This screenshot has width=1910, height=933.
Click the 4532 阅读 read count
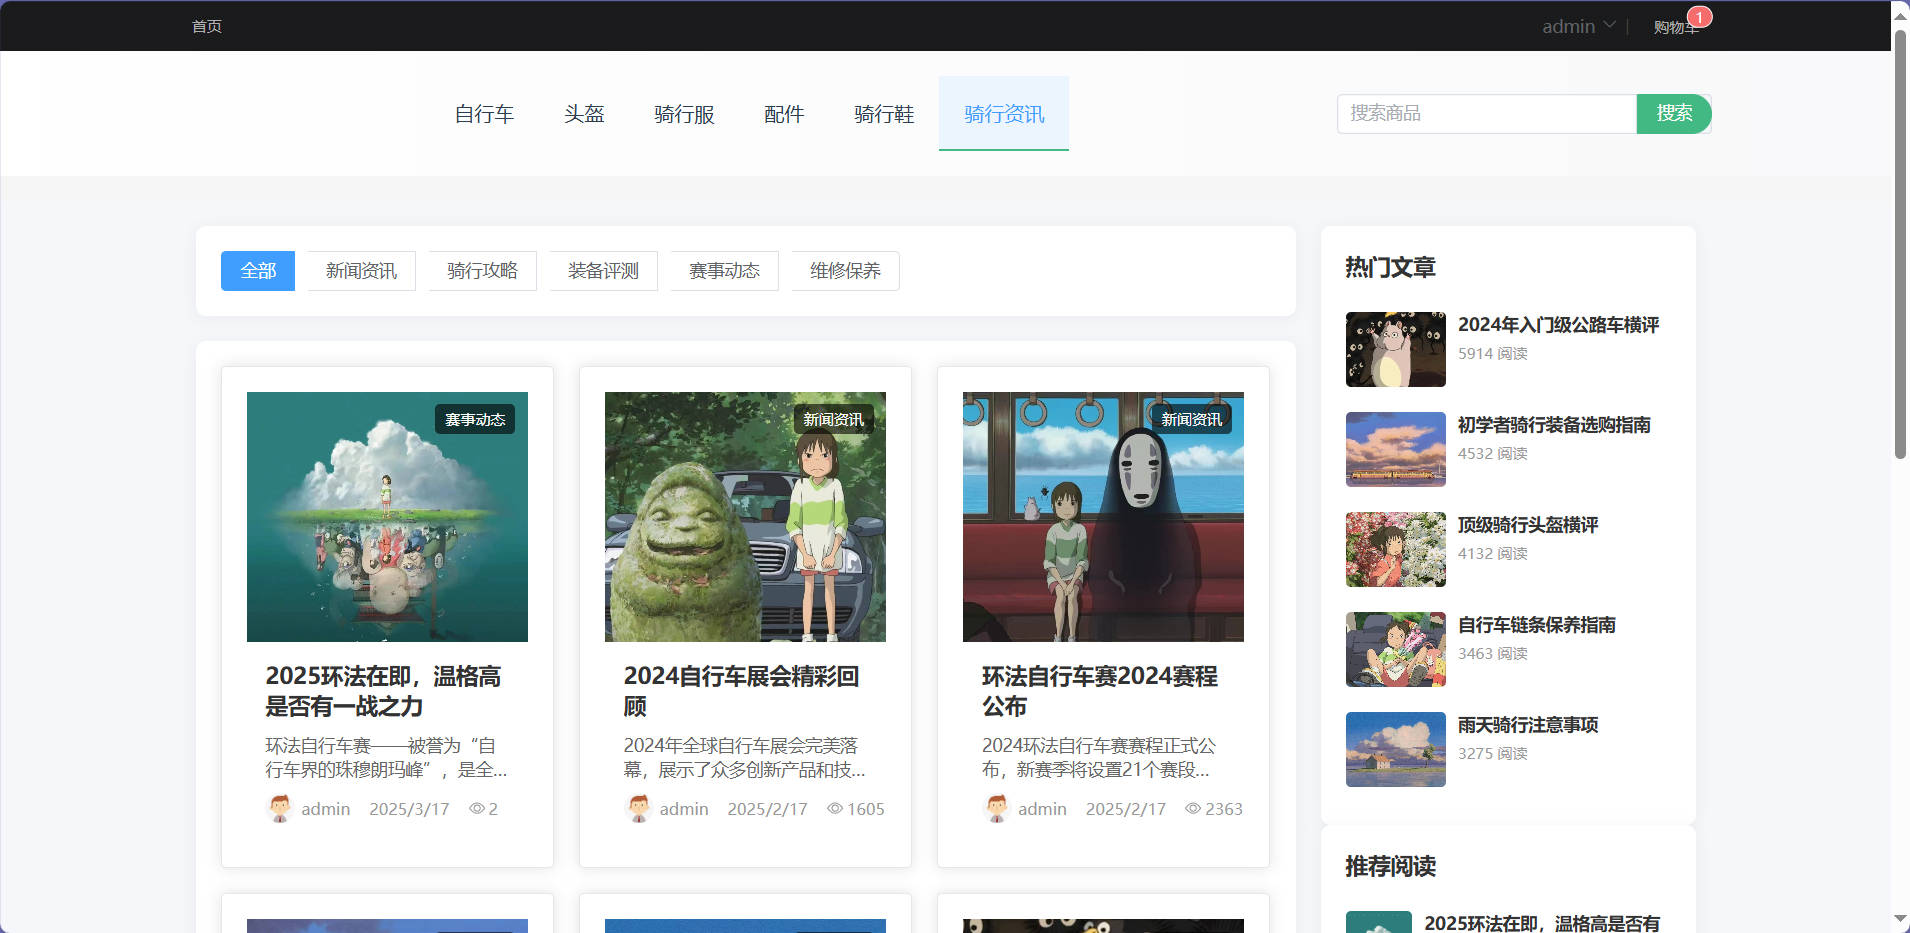click(x=1492, y=453)
